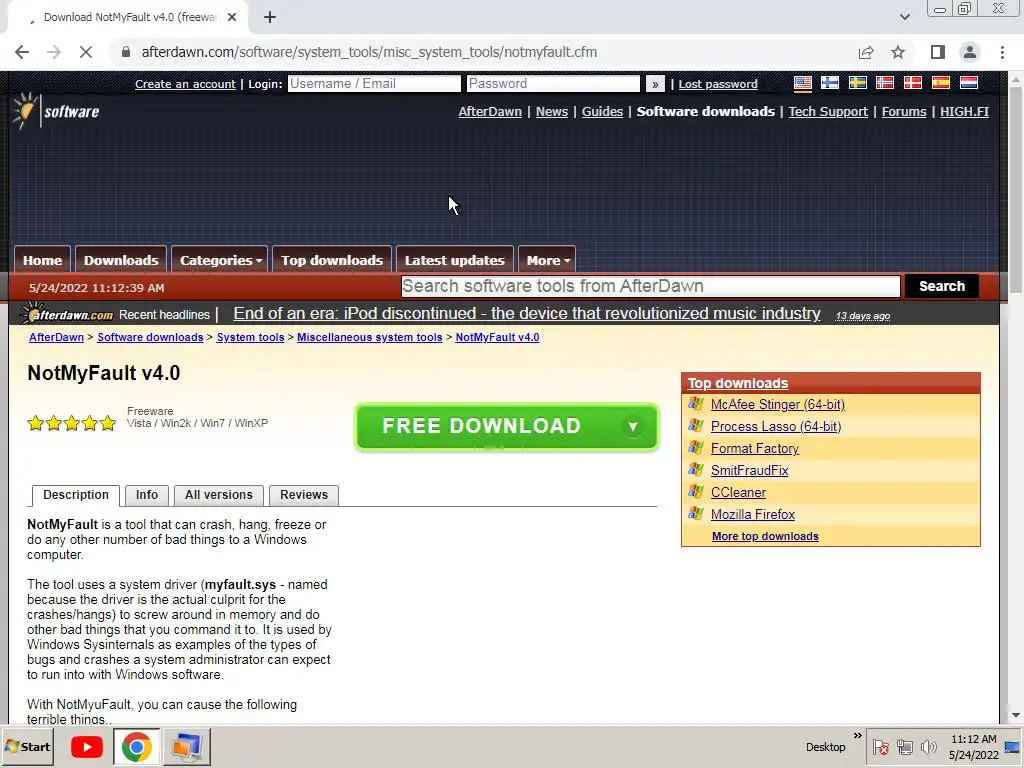Open the iPod discontinued headline
This screenshot has height=768, width=1024.
click(x=526, y=313)
